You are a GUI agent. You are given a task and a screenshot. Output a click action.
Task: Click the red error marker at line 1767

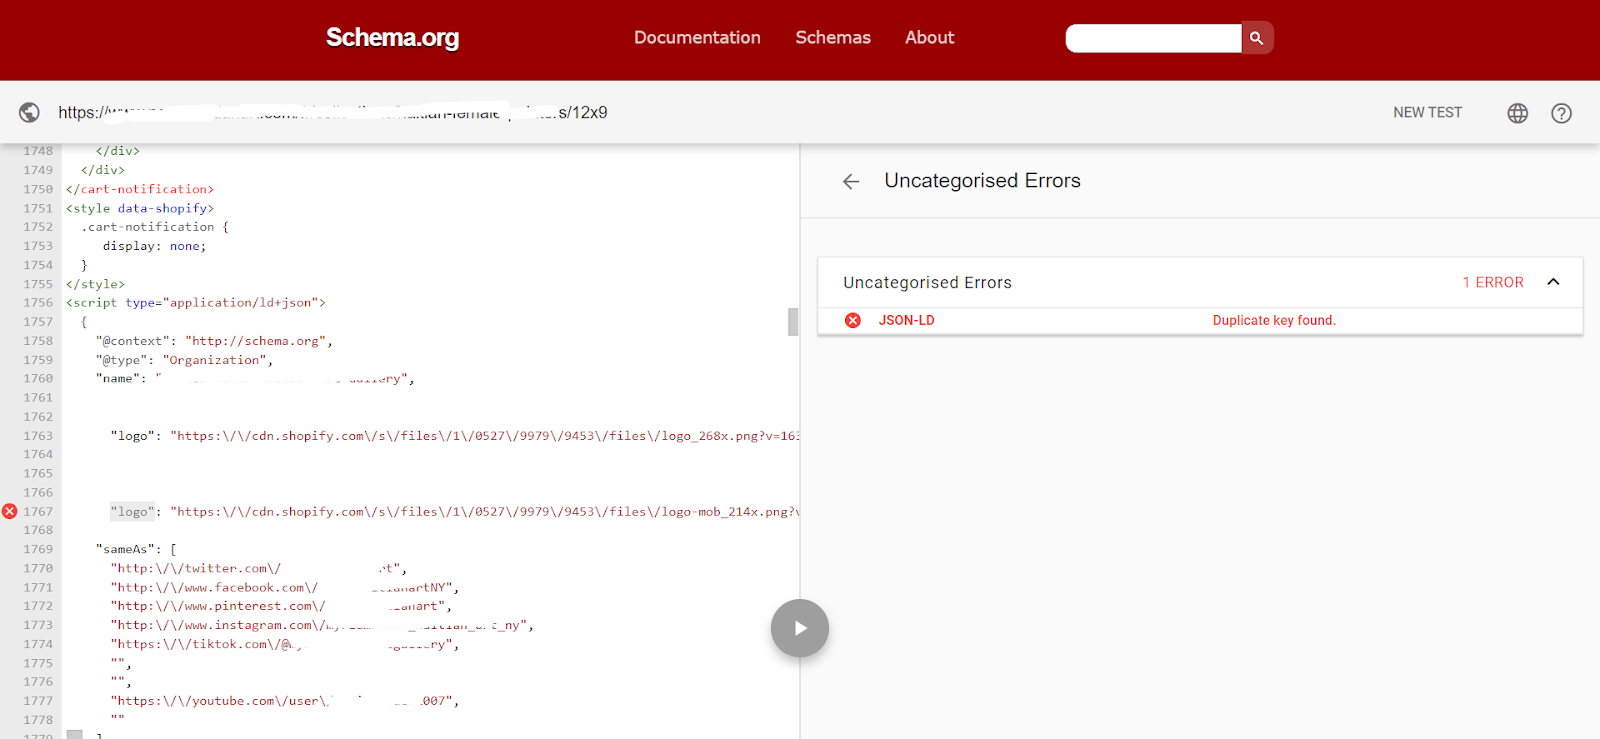(x=10, y=511)
